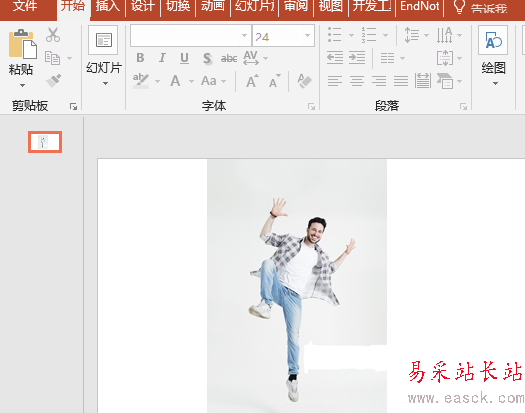
Task: Select the slide 1 thumbnail
Action: [45, 142]
